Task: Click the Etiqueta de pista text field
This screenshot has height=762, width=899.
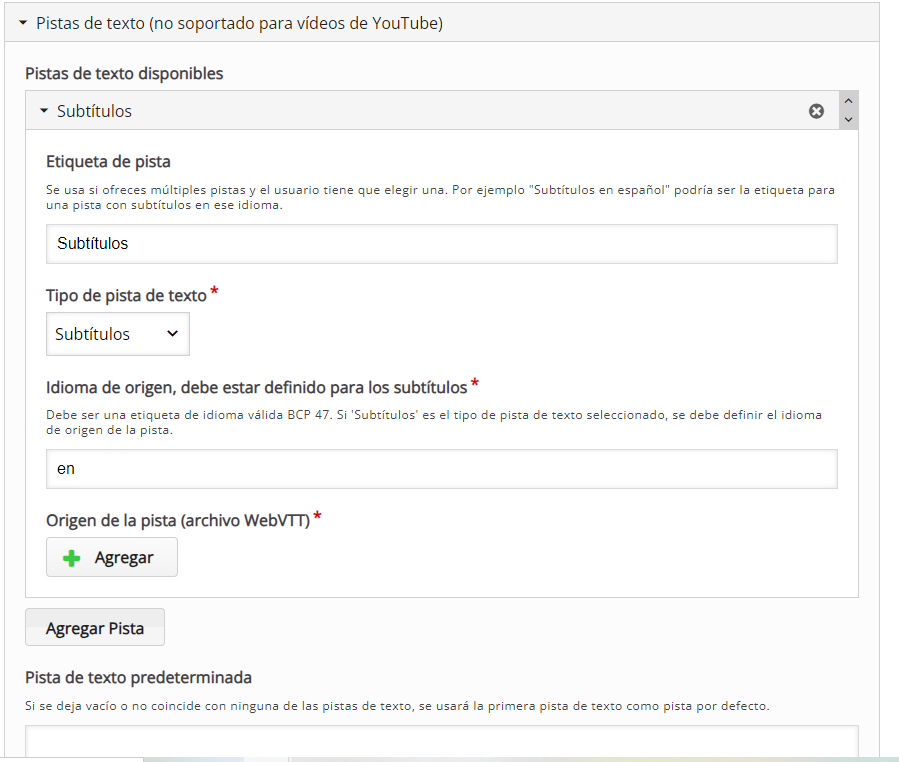Action: click(441, 244)
